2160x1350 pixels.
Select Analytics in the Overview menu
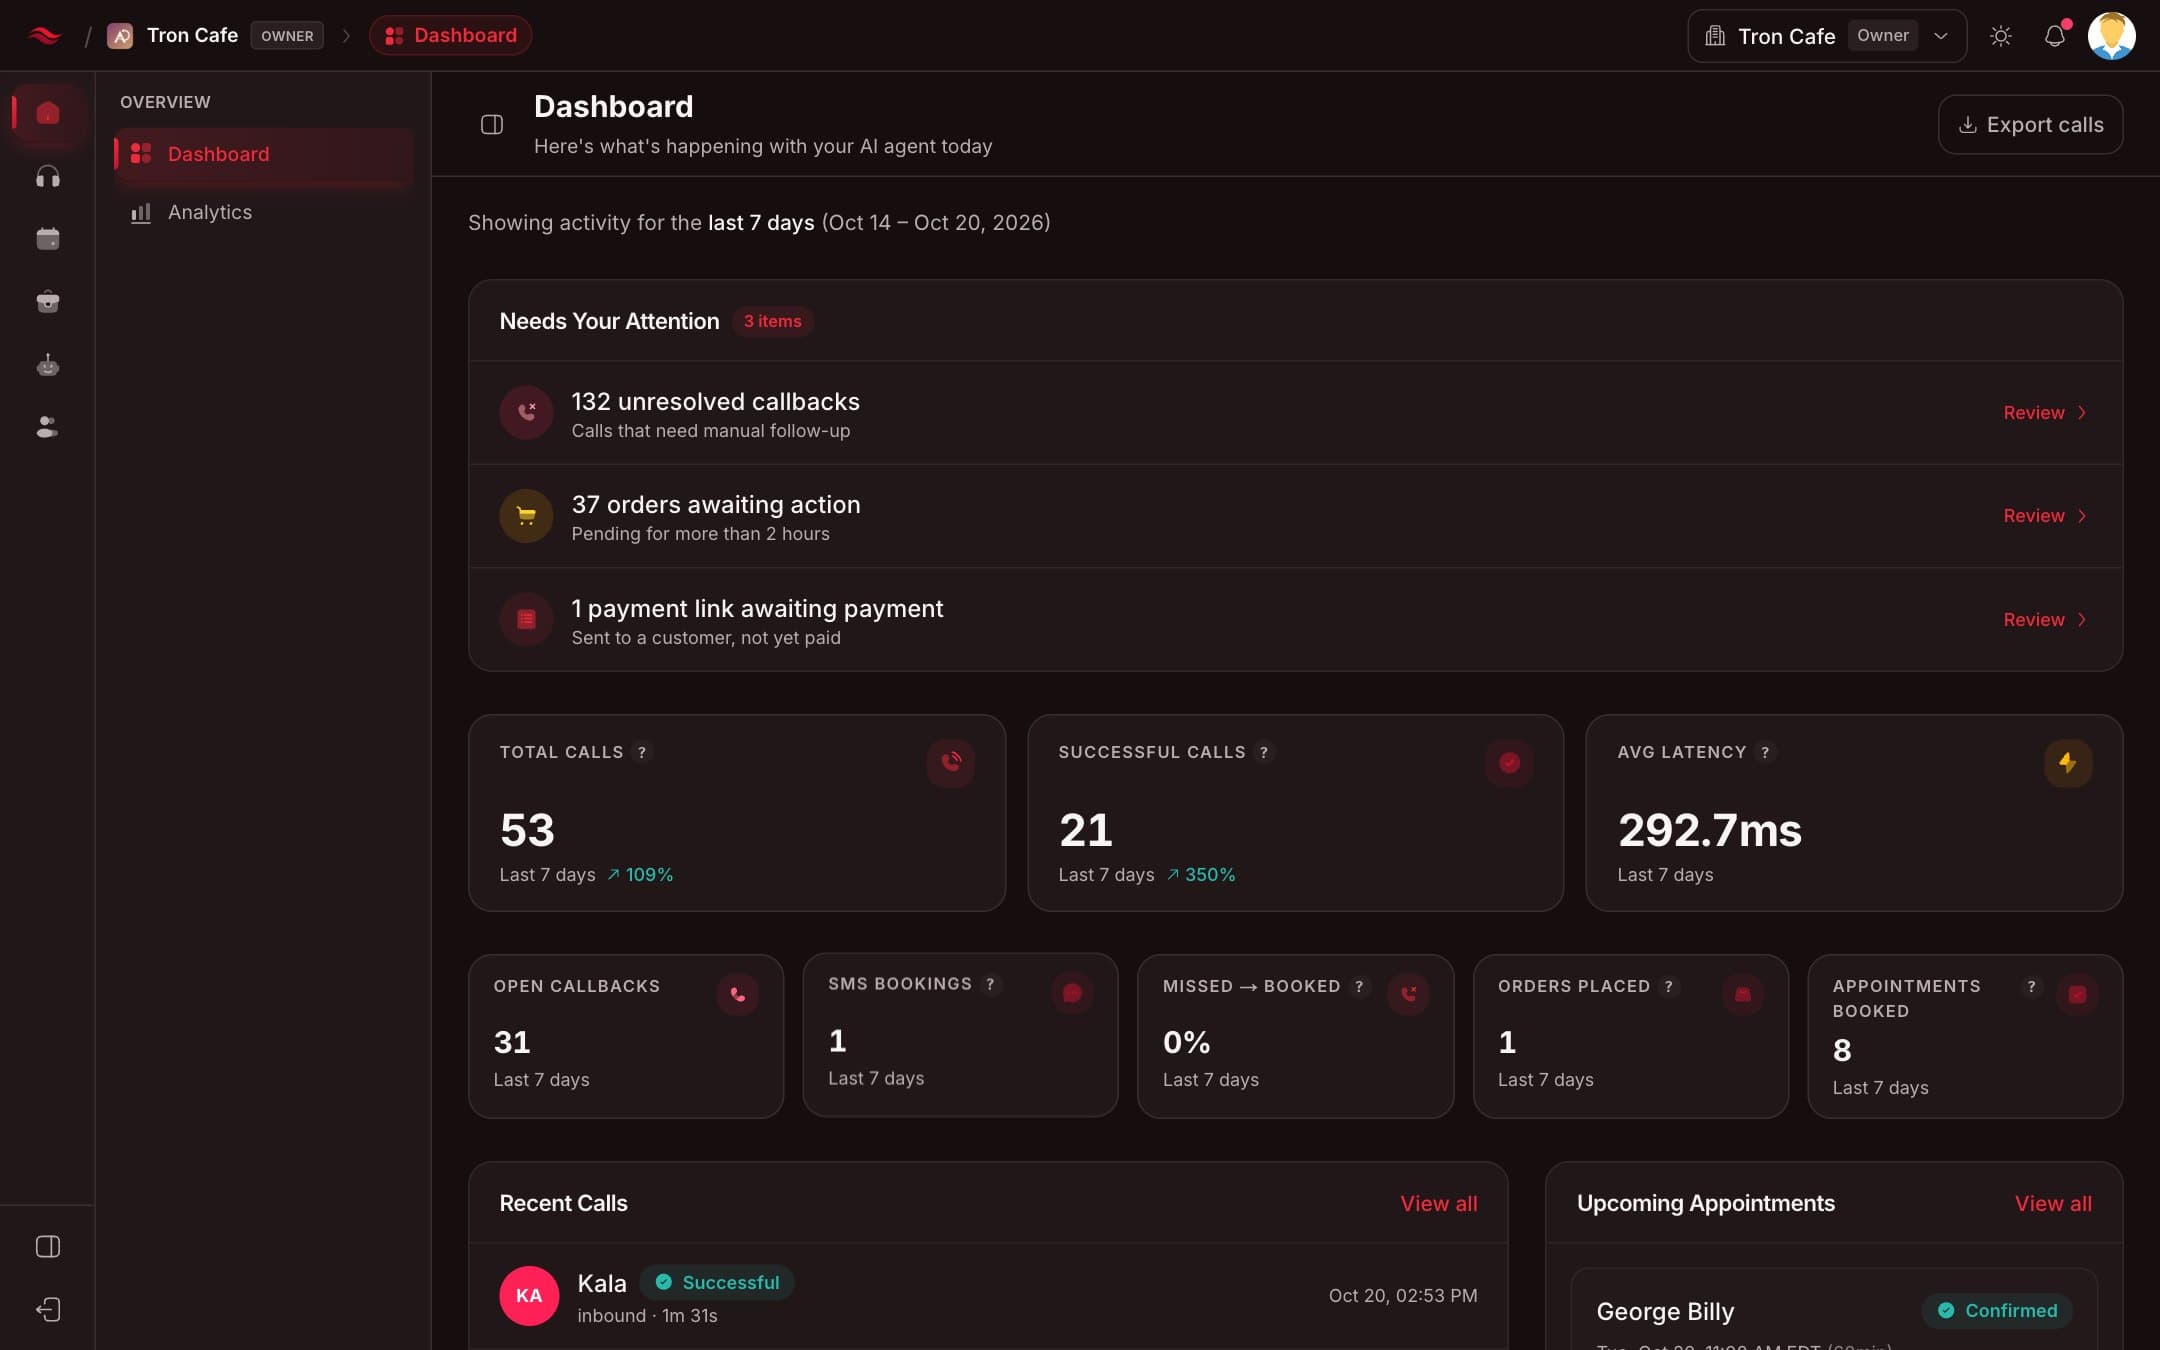click(263, 212)
